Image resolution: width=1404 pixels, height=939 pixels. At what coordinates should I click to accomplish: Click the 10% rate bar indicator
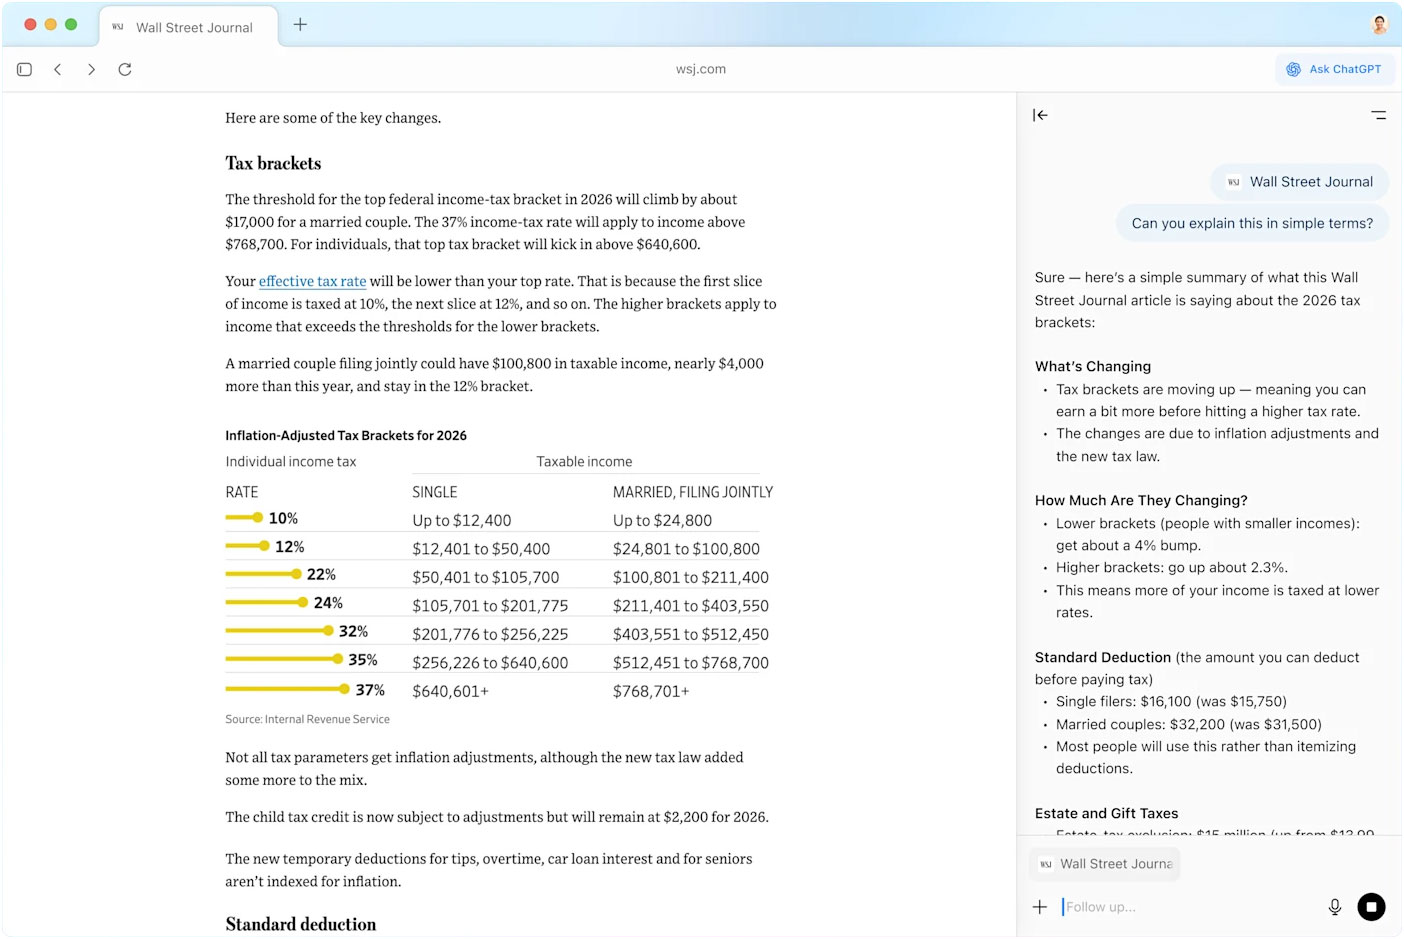point(244,518)
